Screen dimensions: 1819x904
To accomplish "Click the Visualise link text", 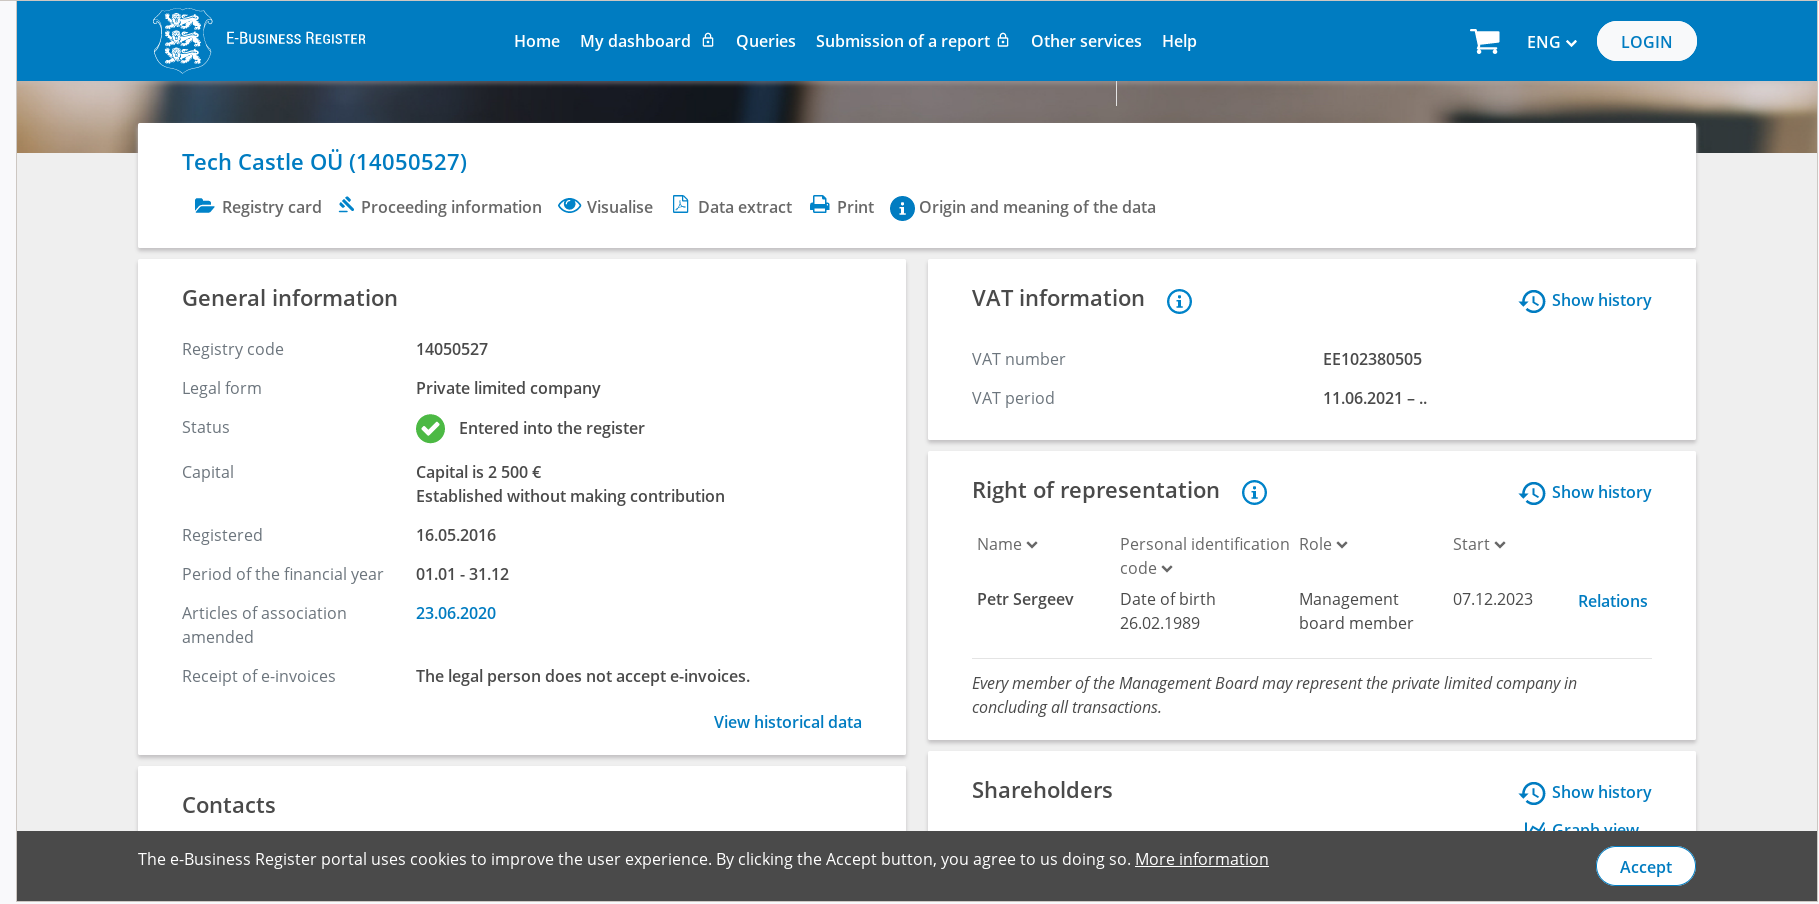I will pyautogui.click(x=619, y=207).
